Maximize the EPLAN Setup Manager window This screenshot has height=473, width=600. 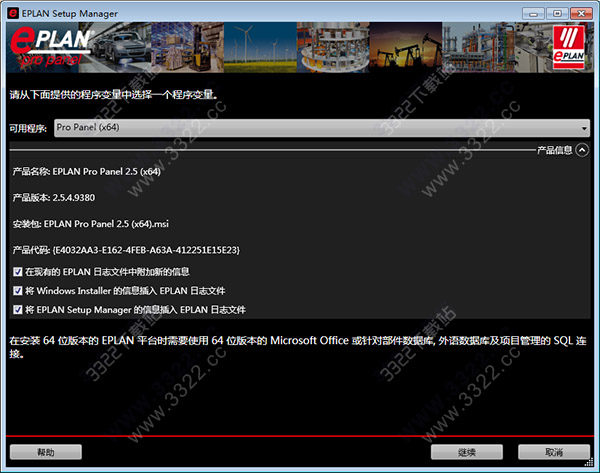[557, 14]
